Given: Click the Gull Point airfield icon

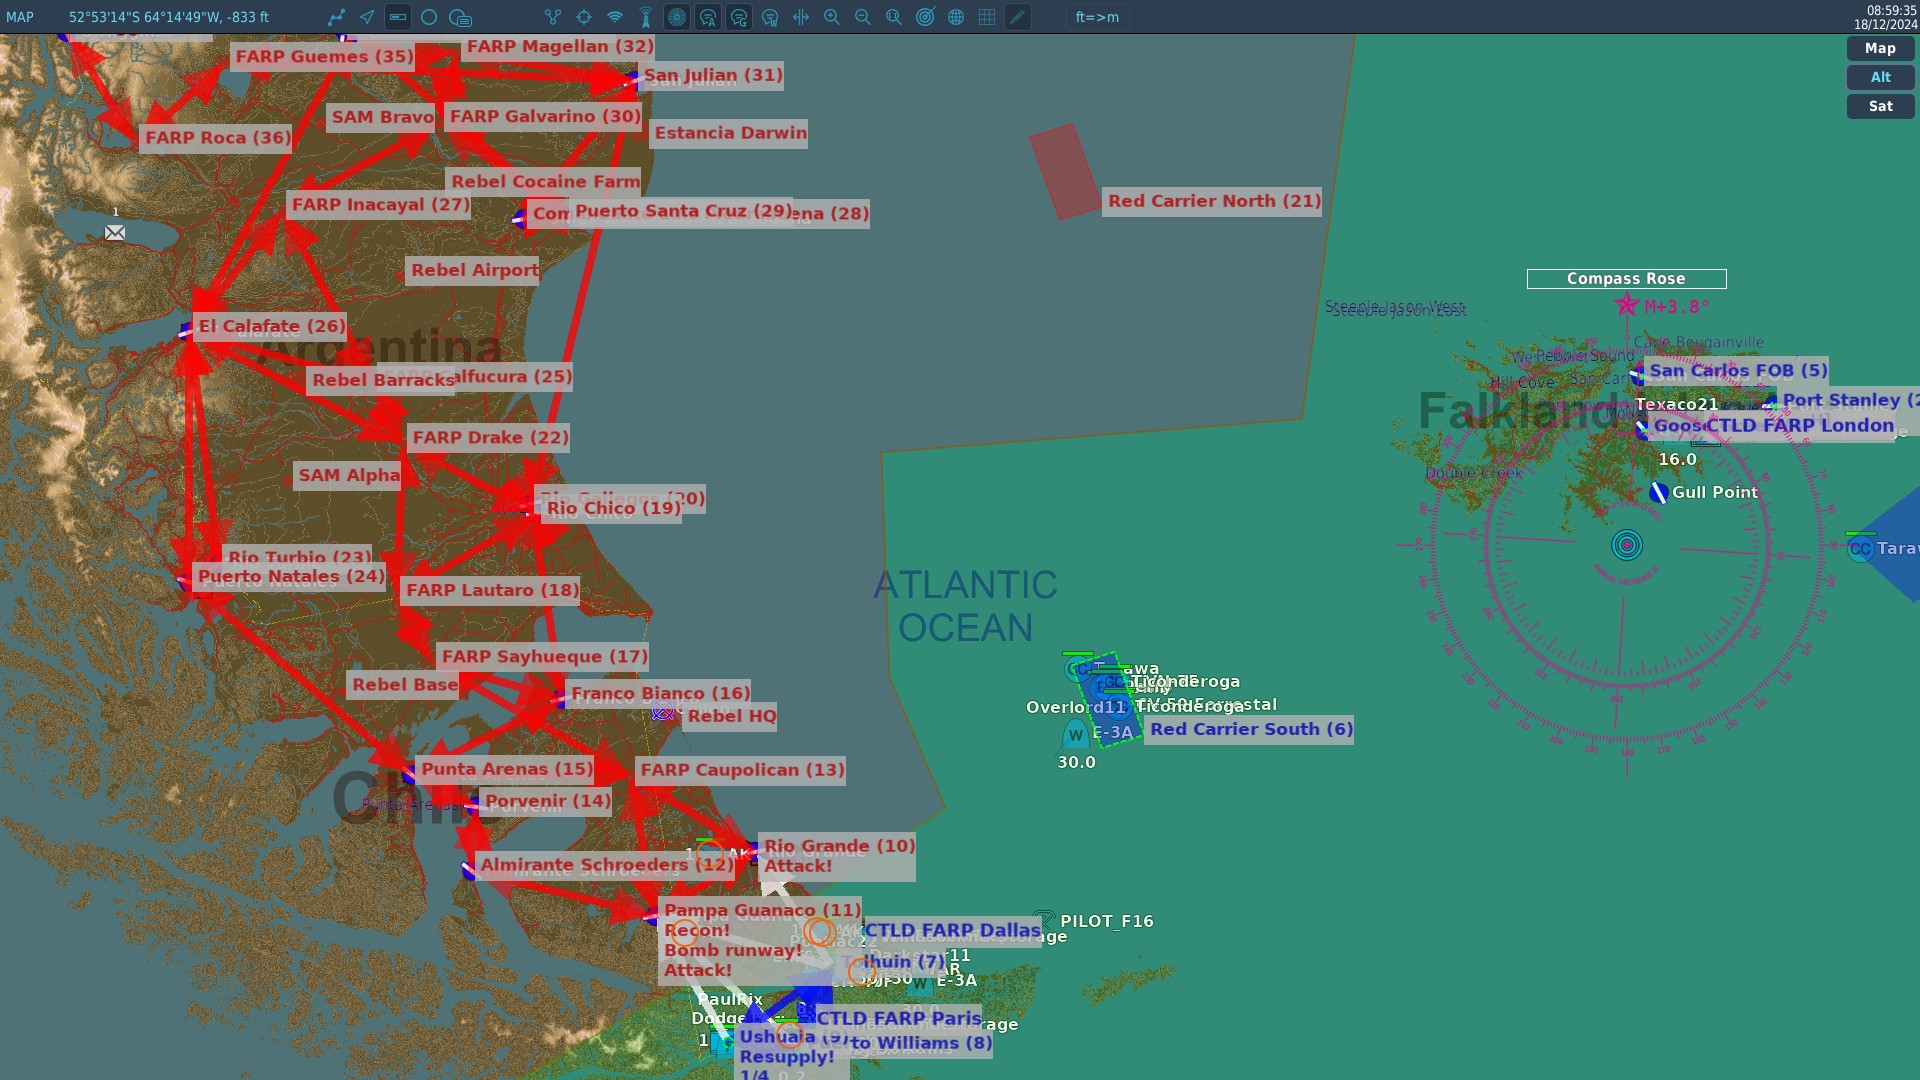Looking at the screenshot, I should coord(1658,492).
